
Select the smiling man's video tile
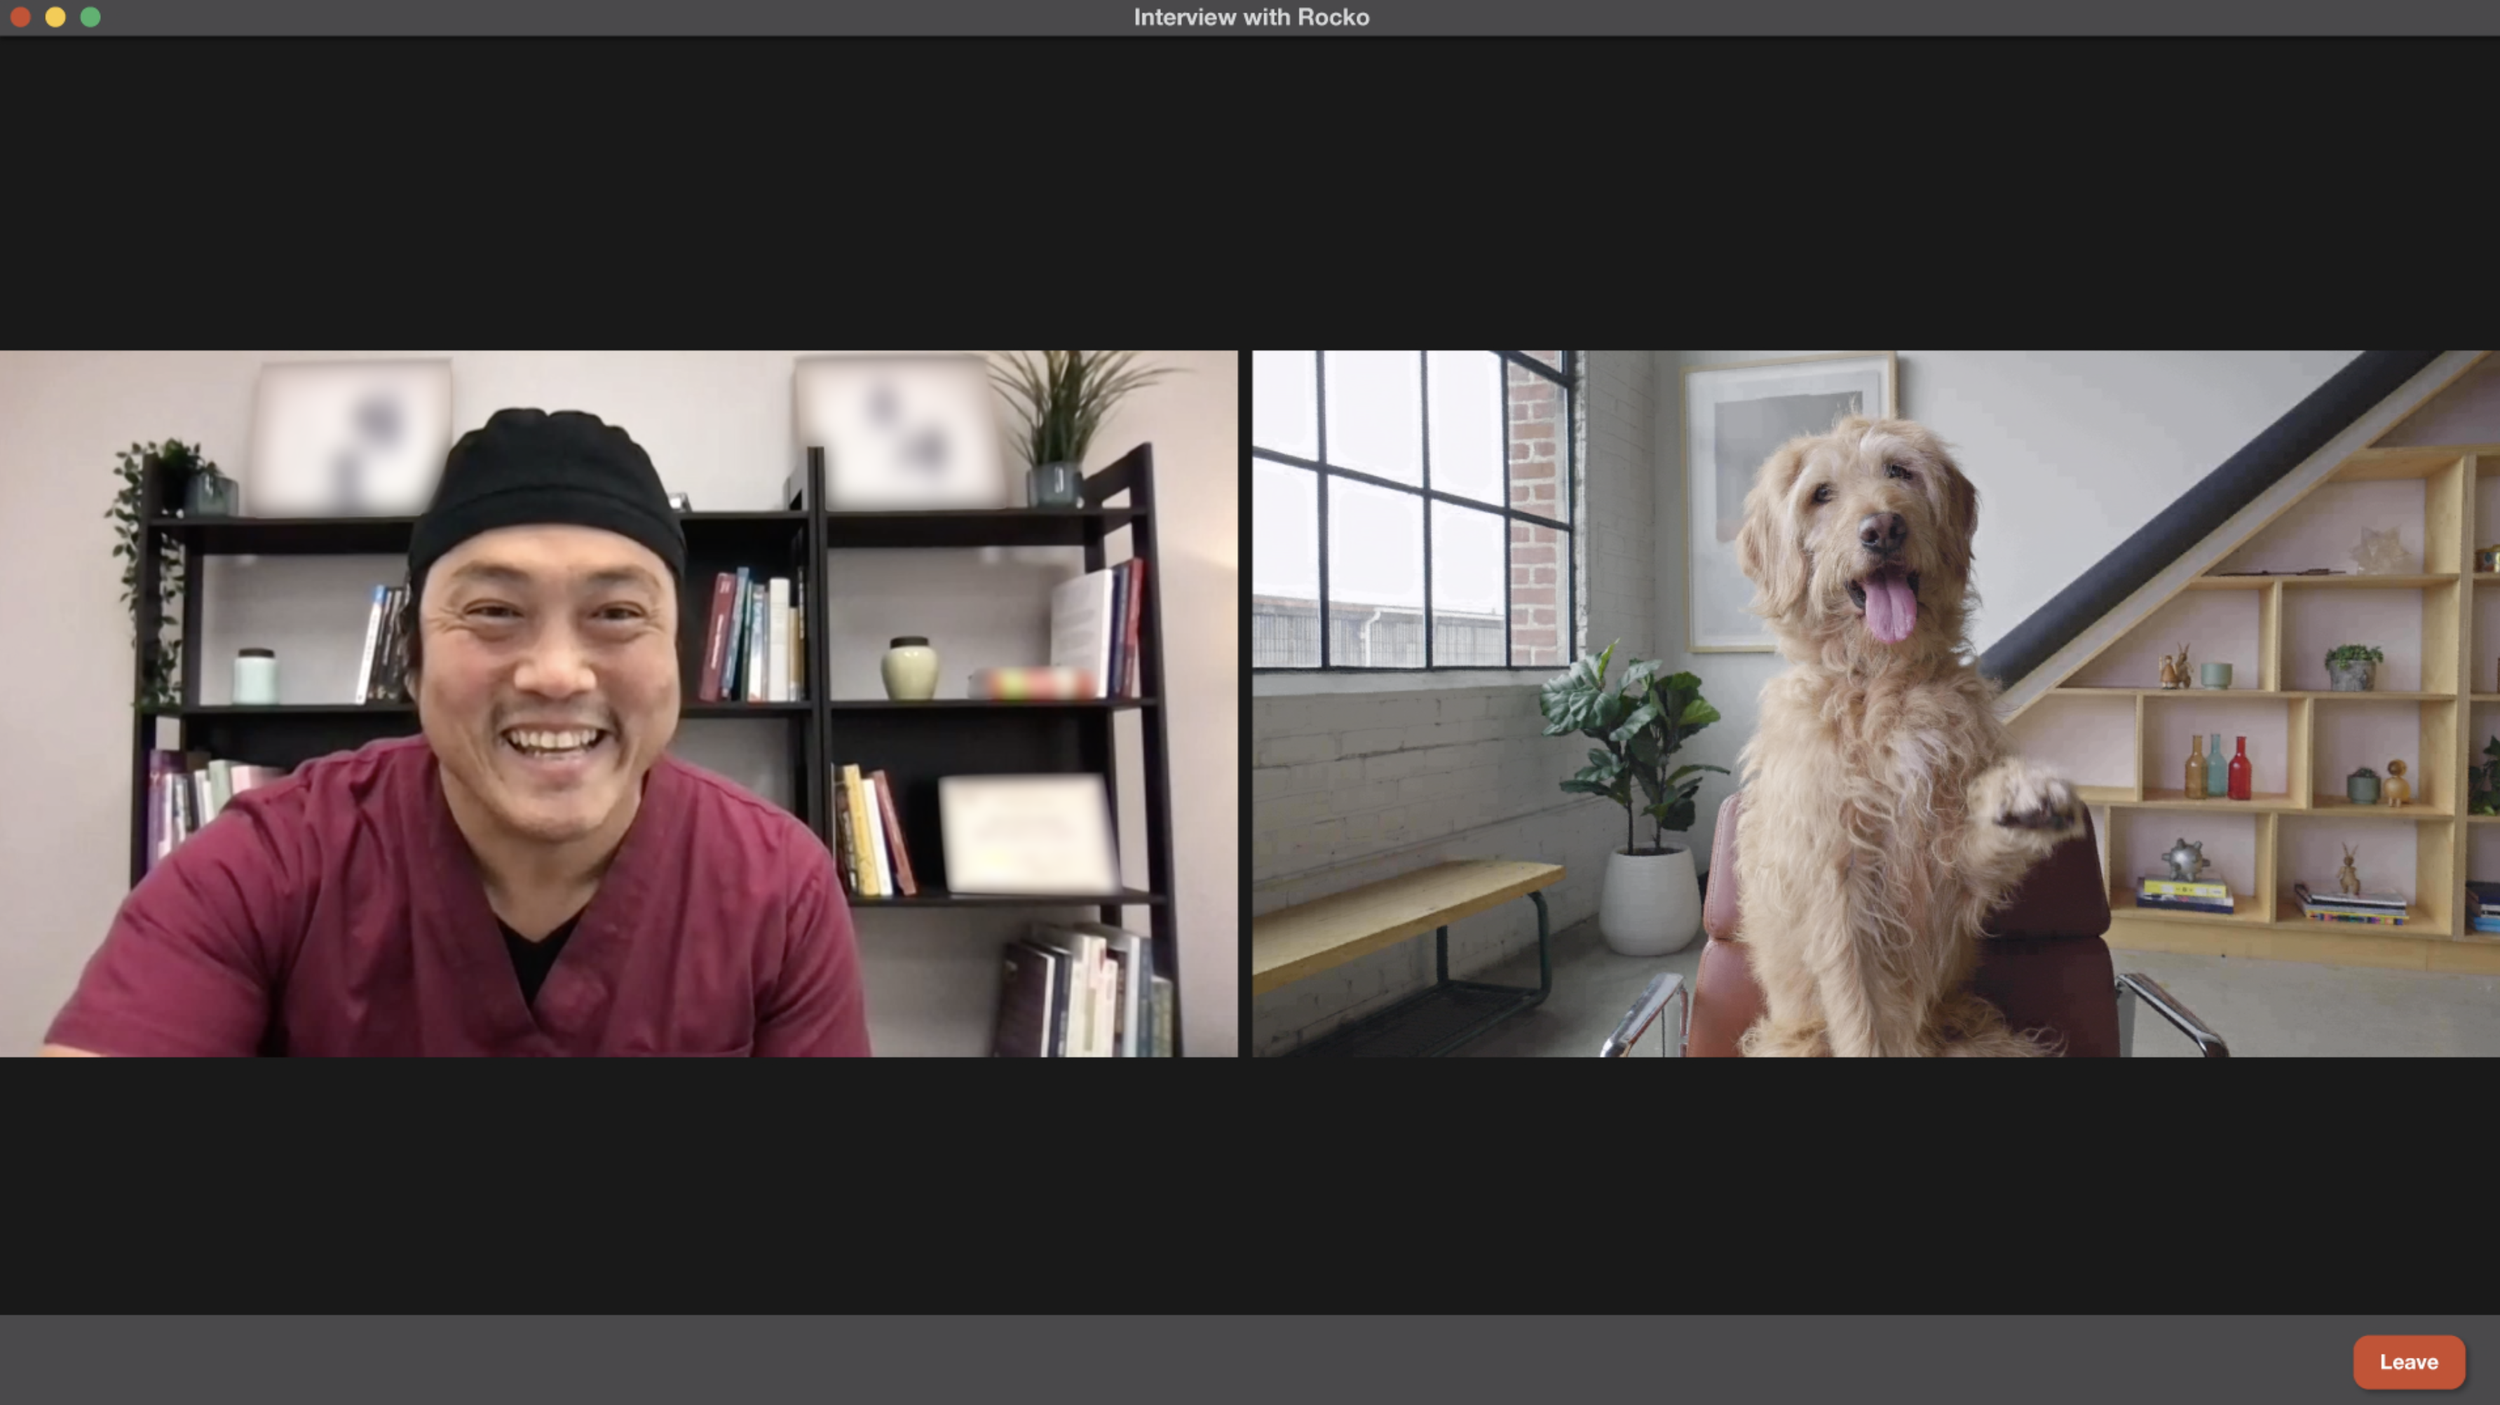pyautogui.click(x=618, y=703)
